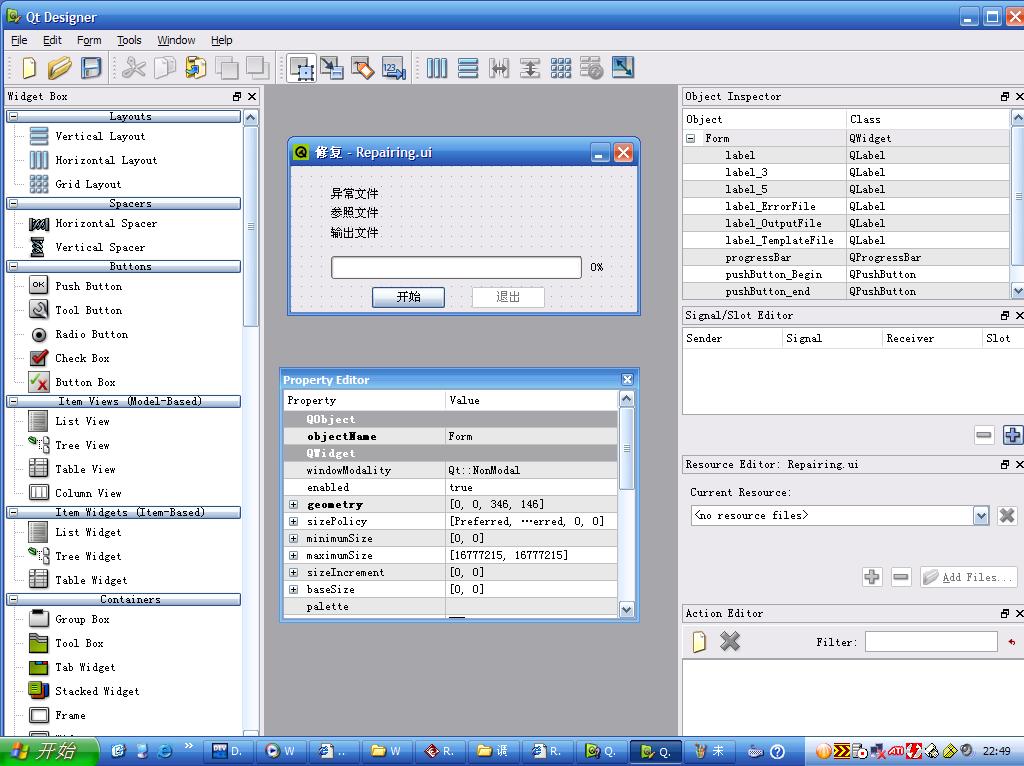Click minus button in Signal/Slot Editor
This screenshot has width=1024, height=766.
tap(984, 435)
